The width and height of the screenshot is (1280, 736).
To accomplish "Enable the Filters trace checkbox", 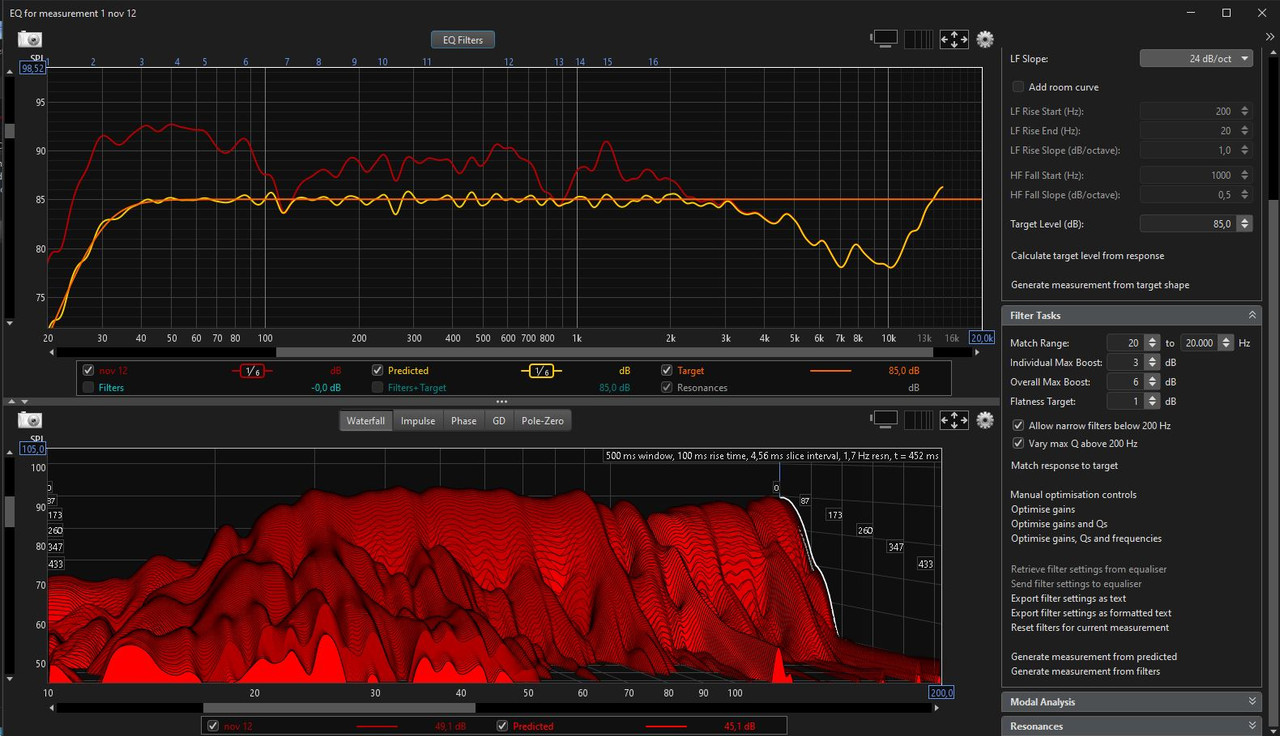I will (x=89, y=387).
